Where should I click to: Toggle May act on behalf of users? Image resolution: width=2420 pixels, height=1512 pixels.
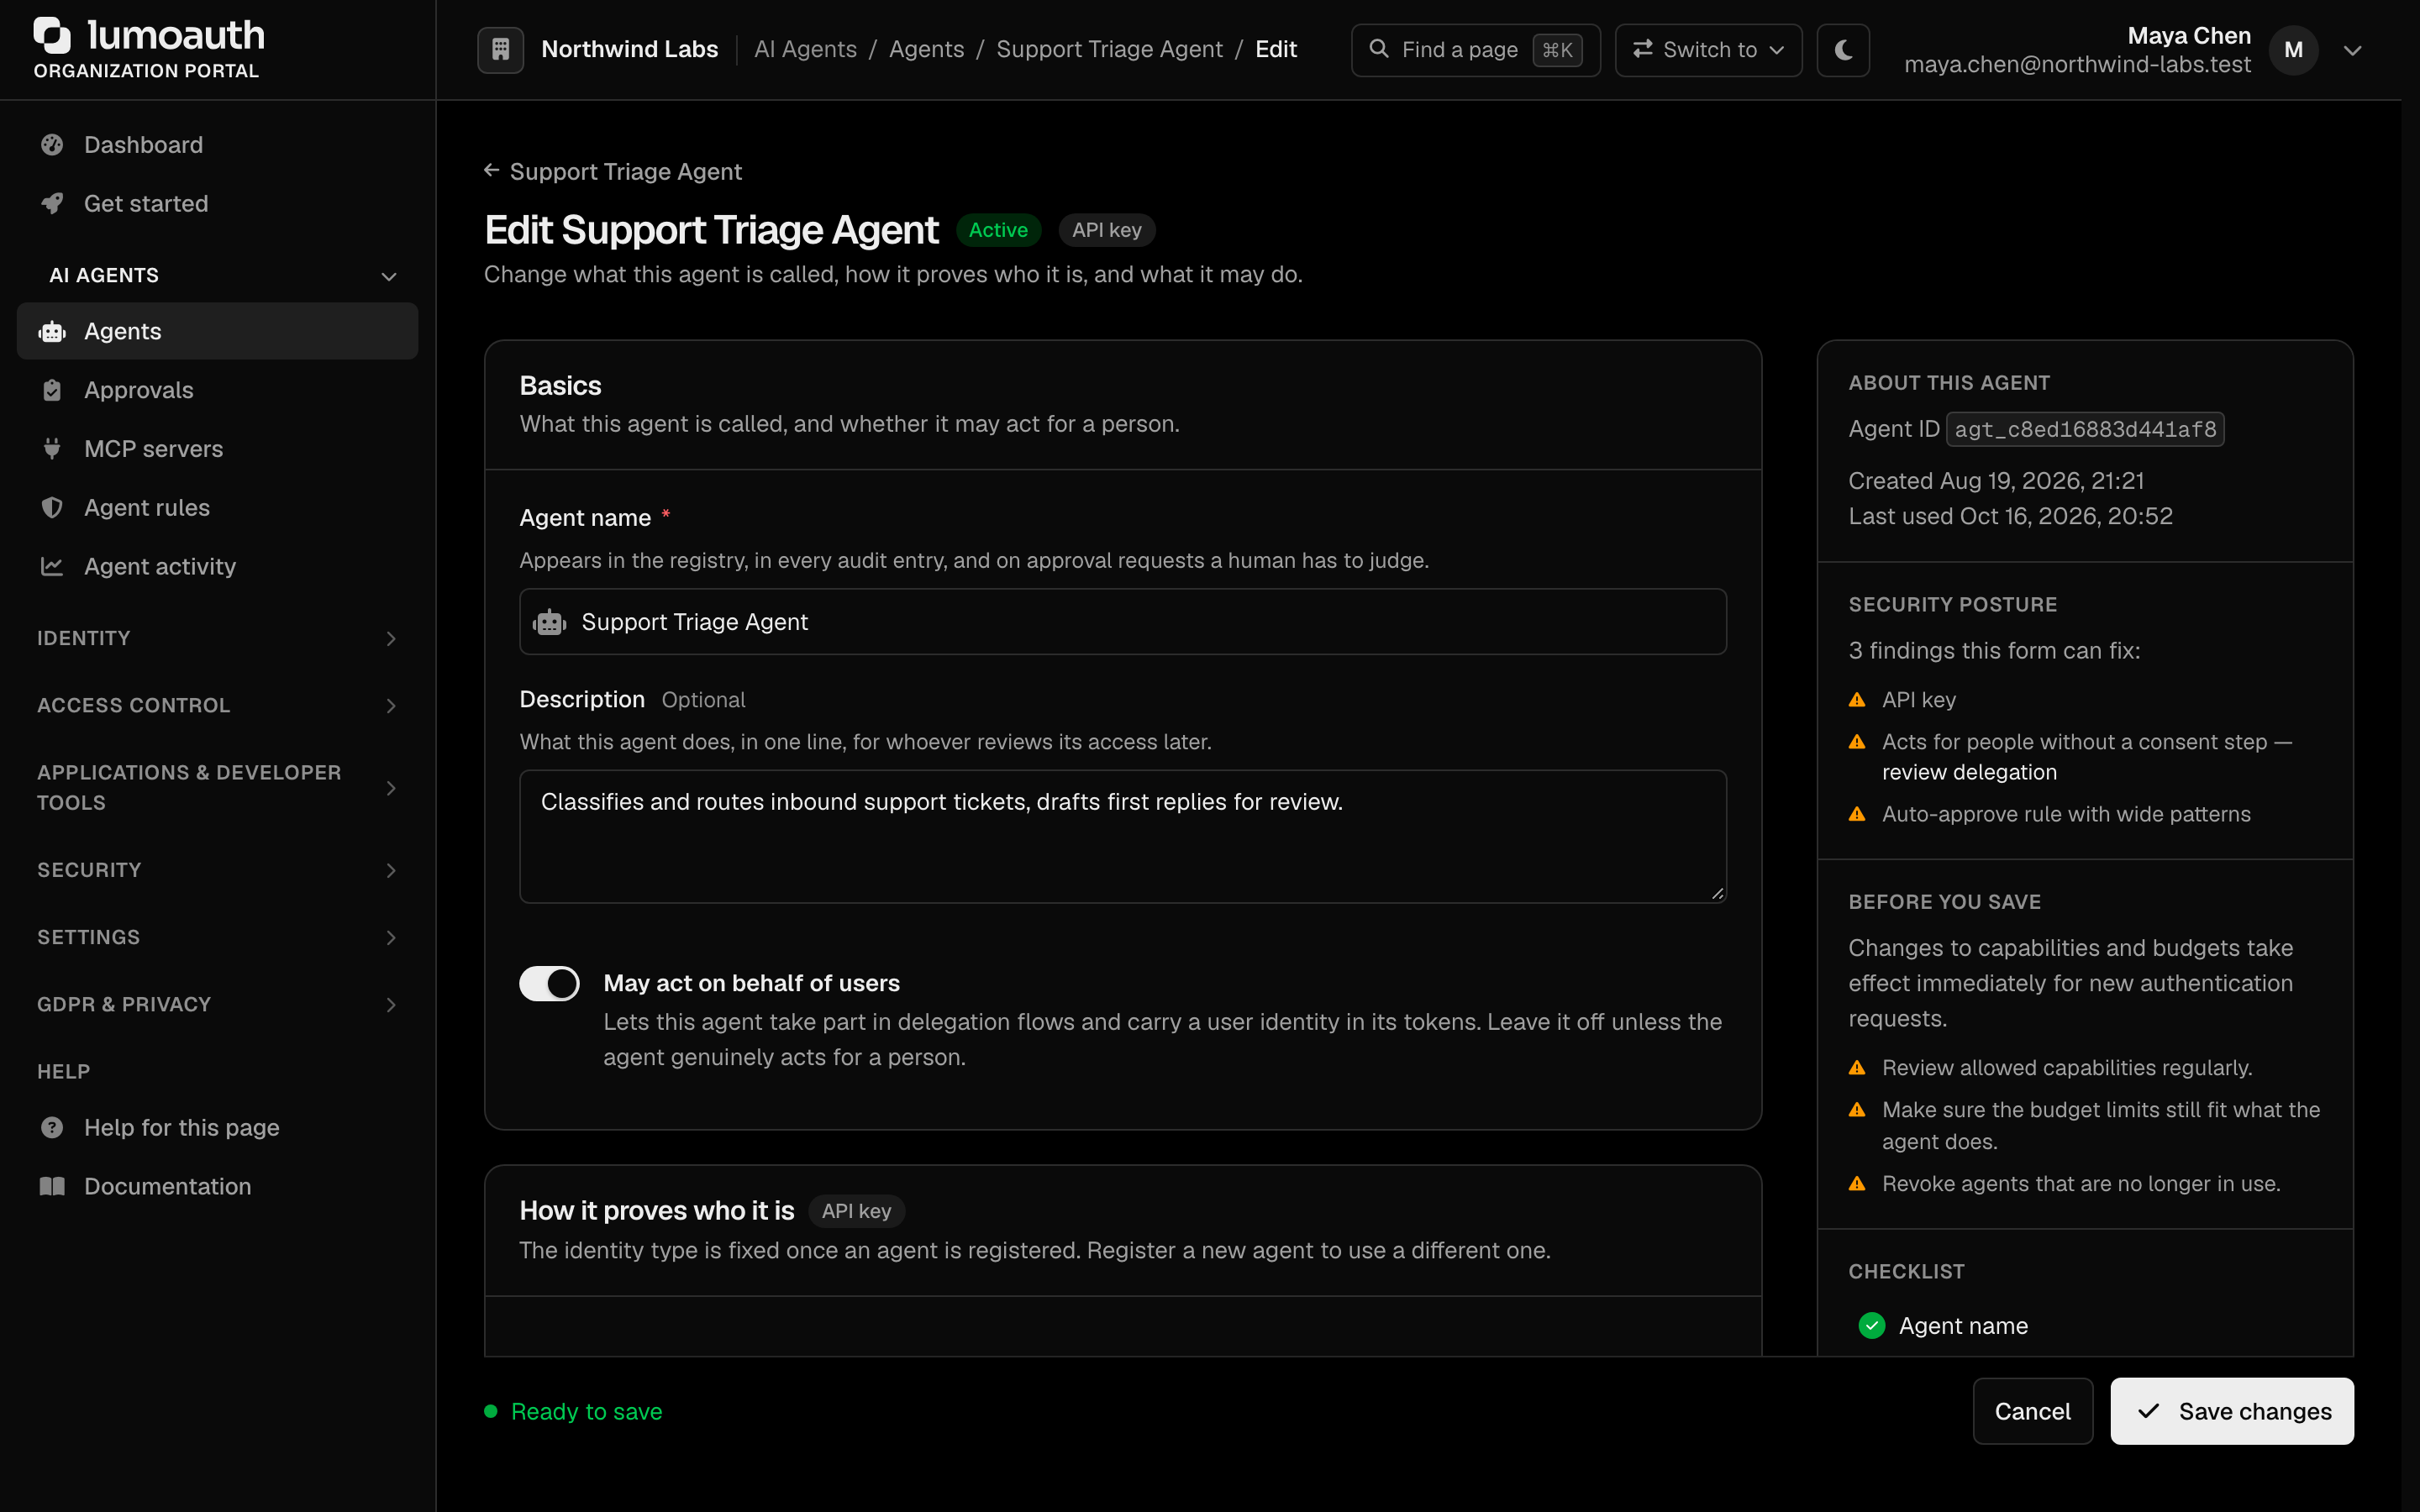click(550, 984)
